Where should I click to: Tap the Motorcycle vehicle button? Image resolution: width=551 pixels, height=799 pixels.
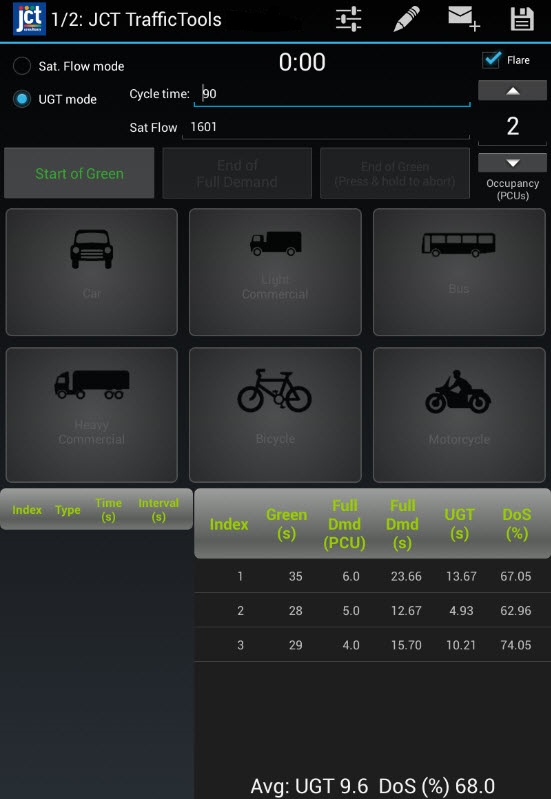click(459, 415)
